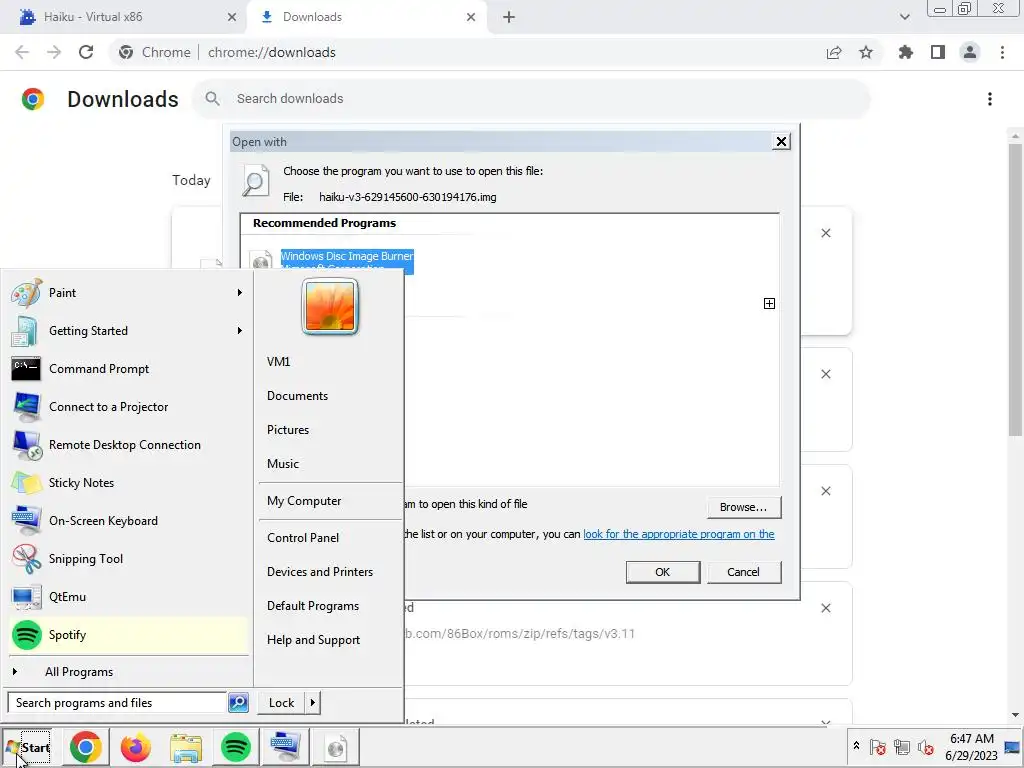This screenshot has width=1024, height=768.
Task: Click the Chrome reload page icon
Action: click(86, 52)
